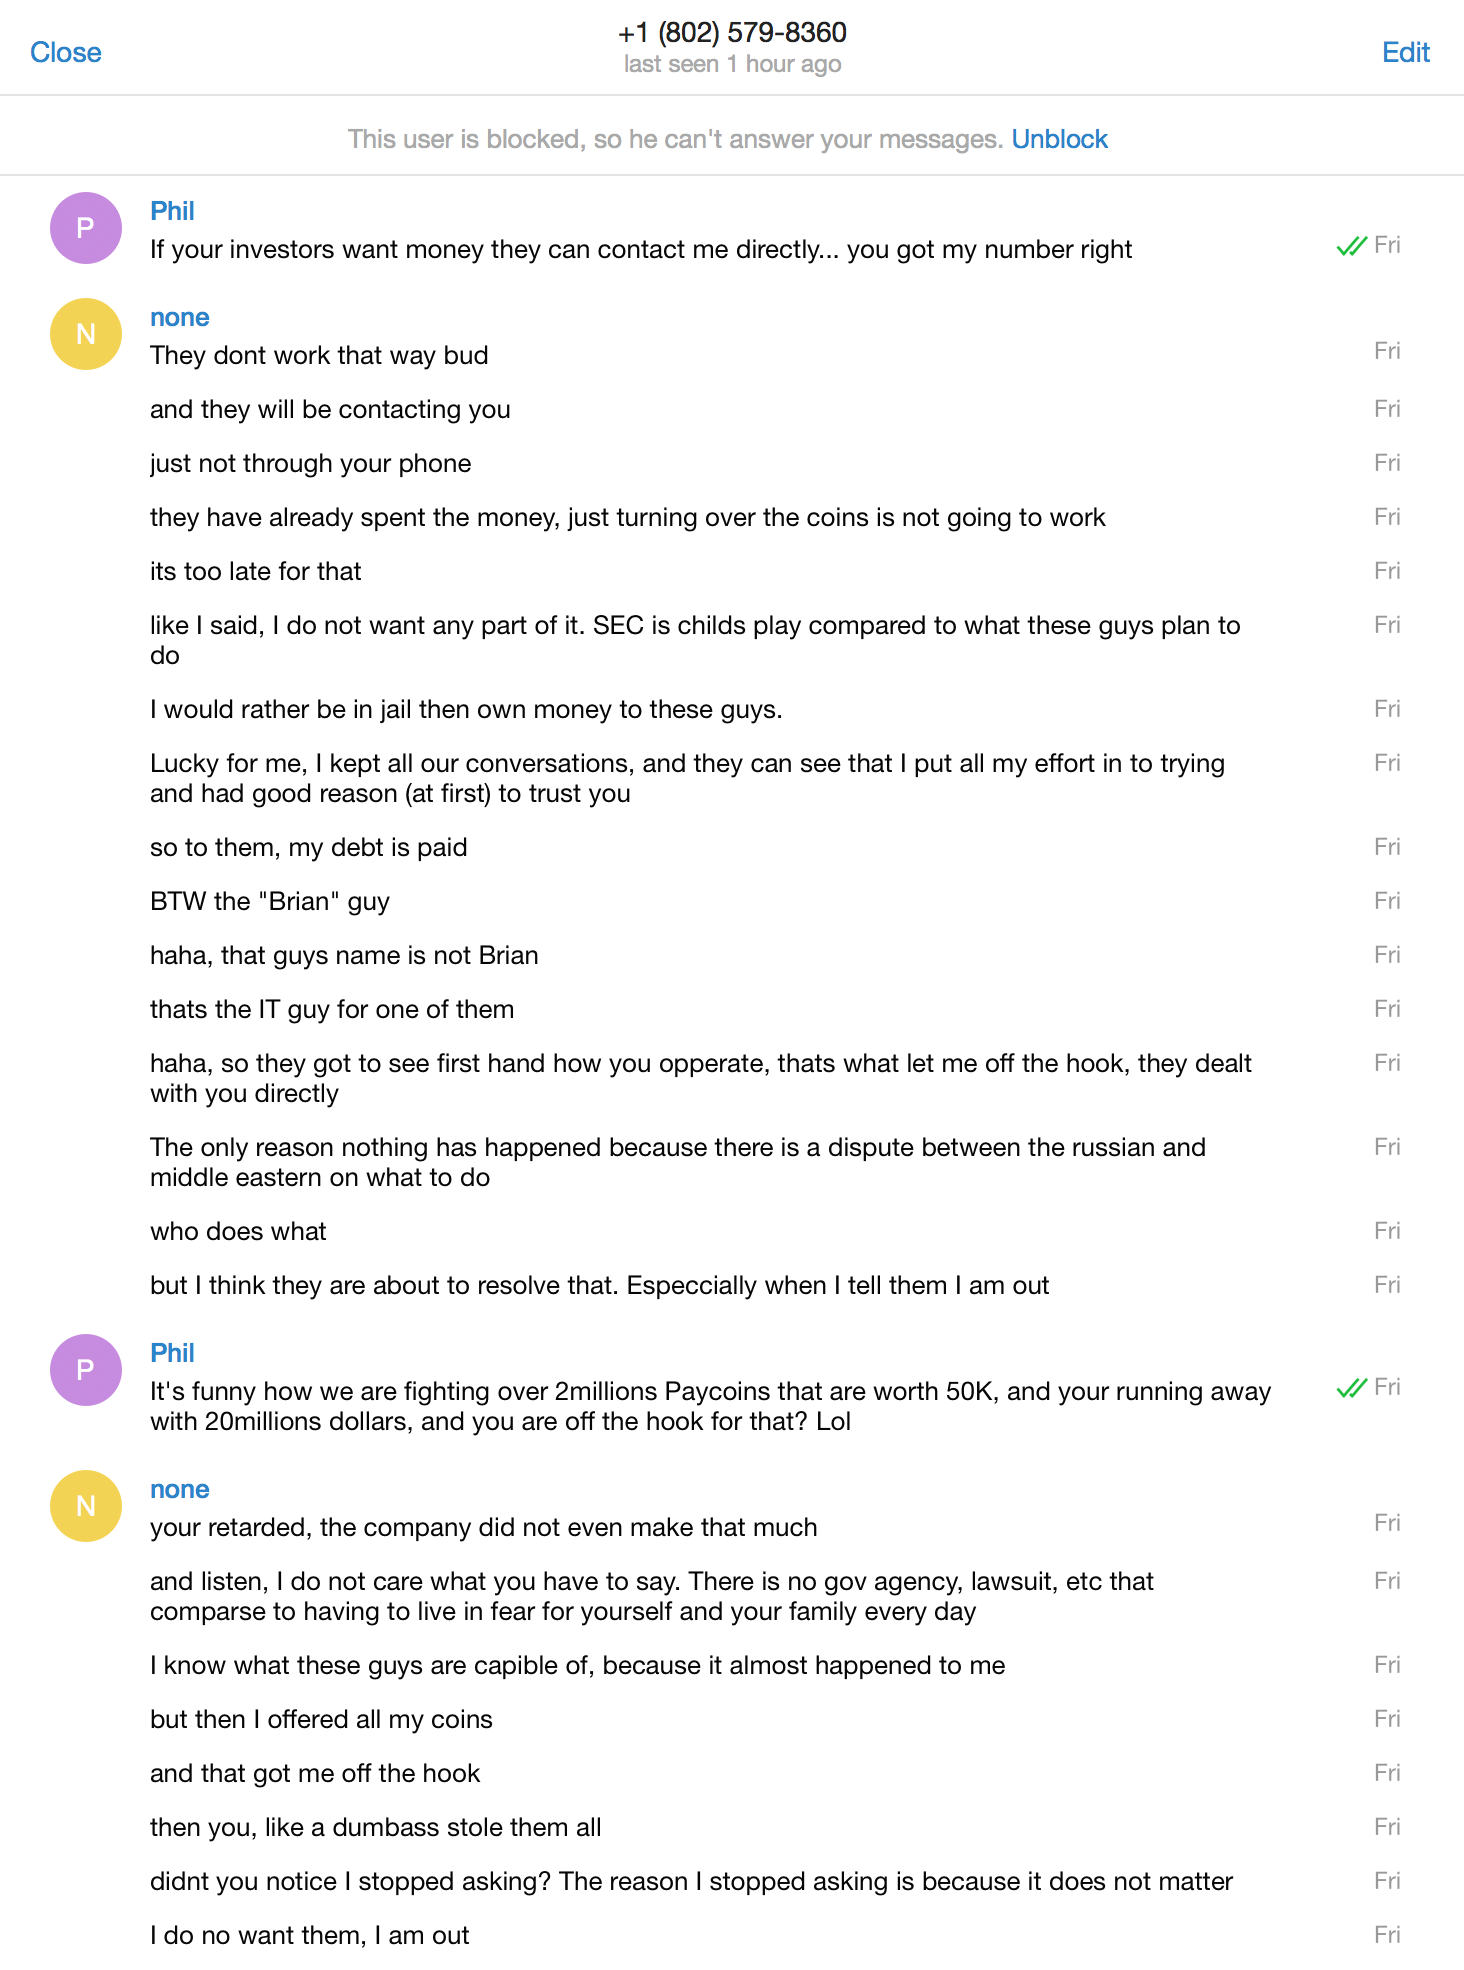Unblock this user via the Unblock link
Image resolution: width=1464 pixels, height=1970 pixels.
pos(1059,139)
